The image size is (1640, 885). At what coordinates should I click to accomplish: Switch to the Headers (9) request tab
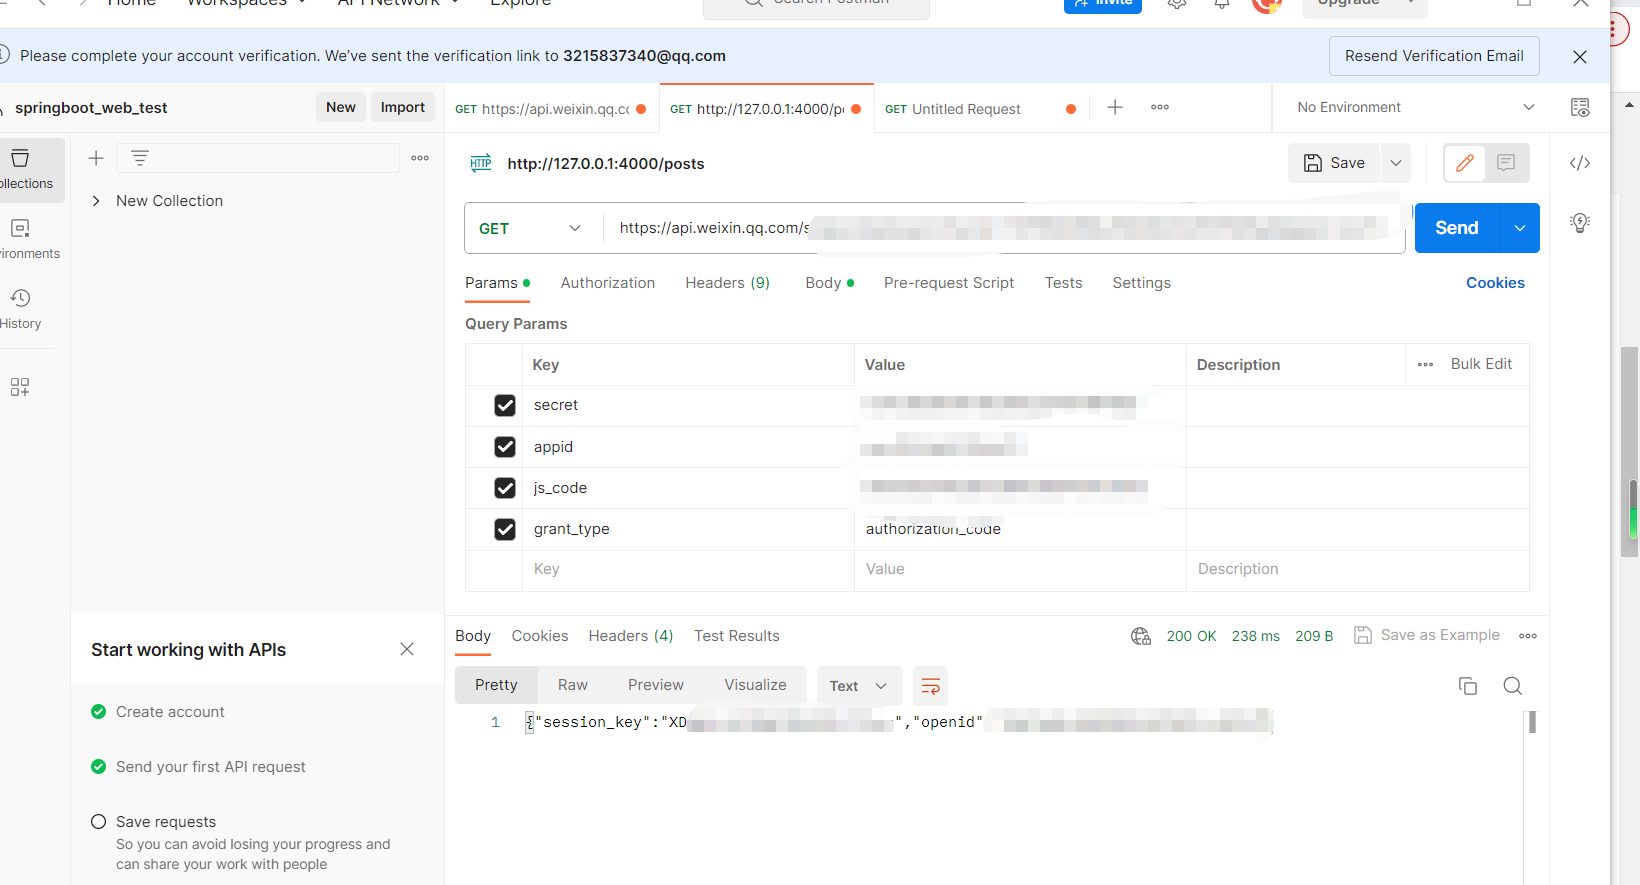tap(728, 283)
